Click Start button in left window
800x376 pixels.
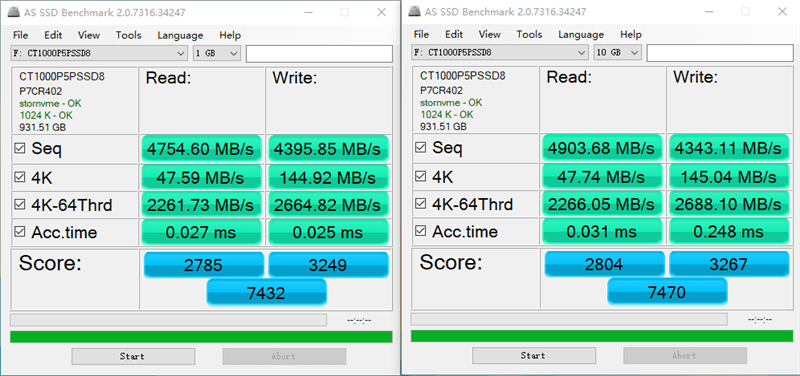[133, 356]
